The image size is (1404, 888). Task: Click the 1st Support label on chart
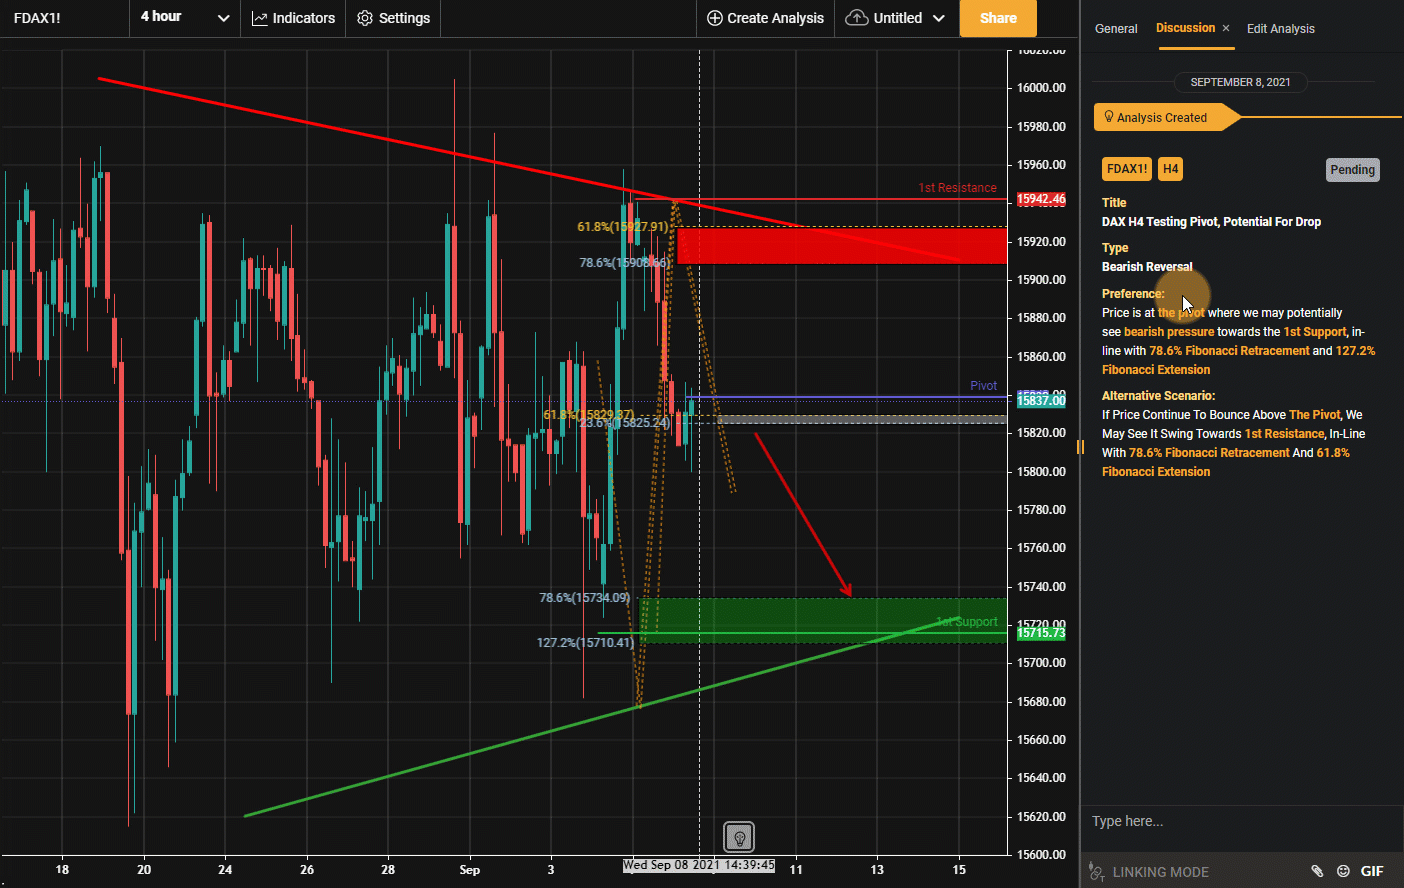click(967, 622)
